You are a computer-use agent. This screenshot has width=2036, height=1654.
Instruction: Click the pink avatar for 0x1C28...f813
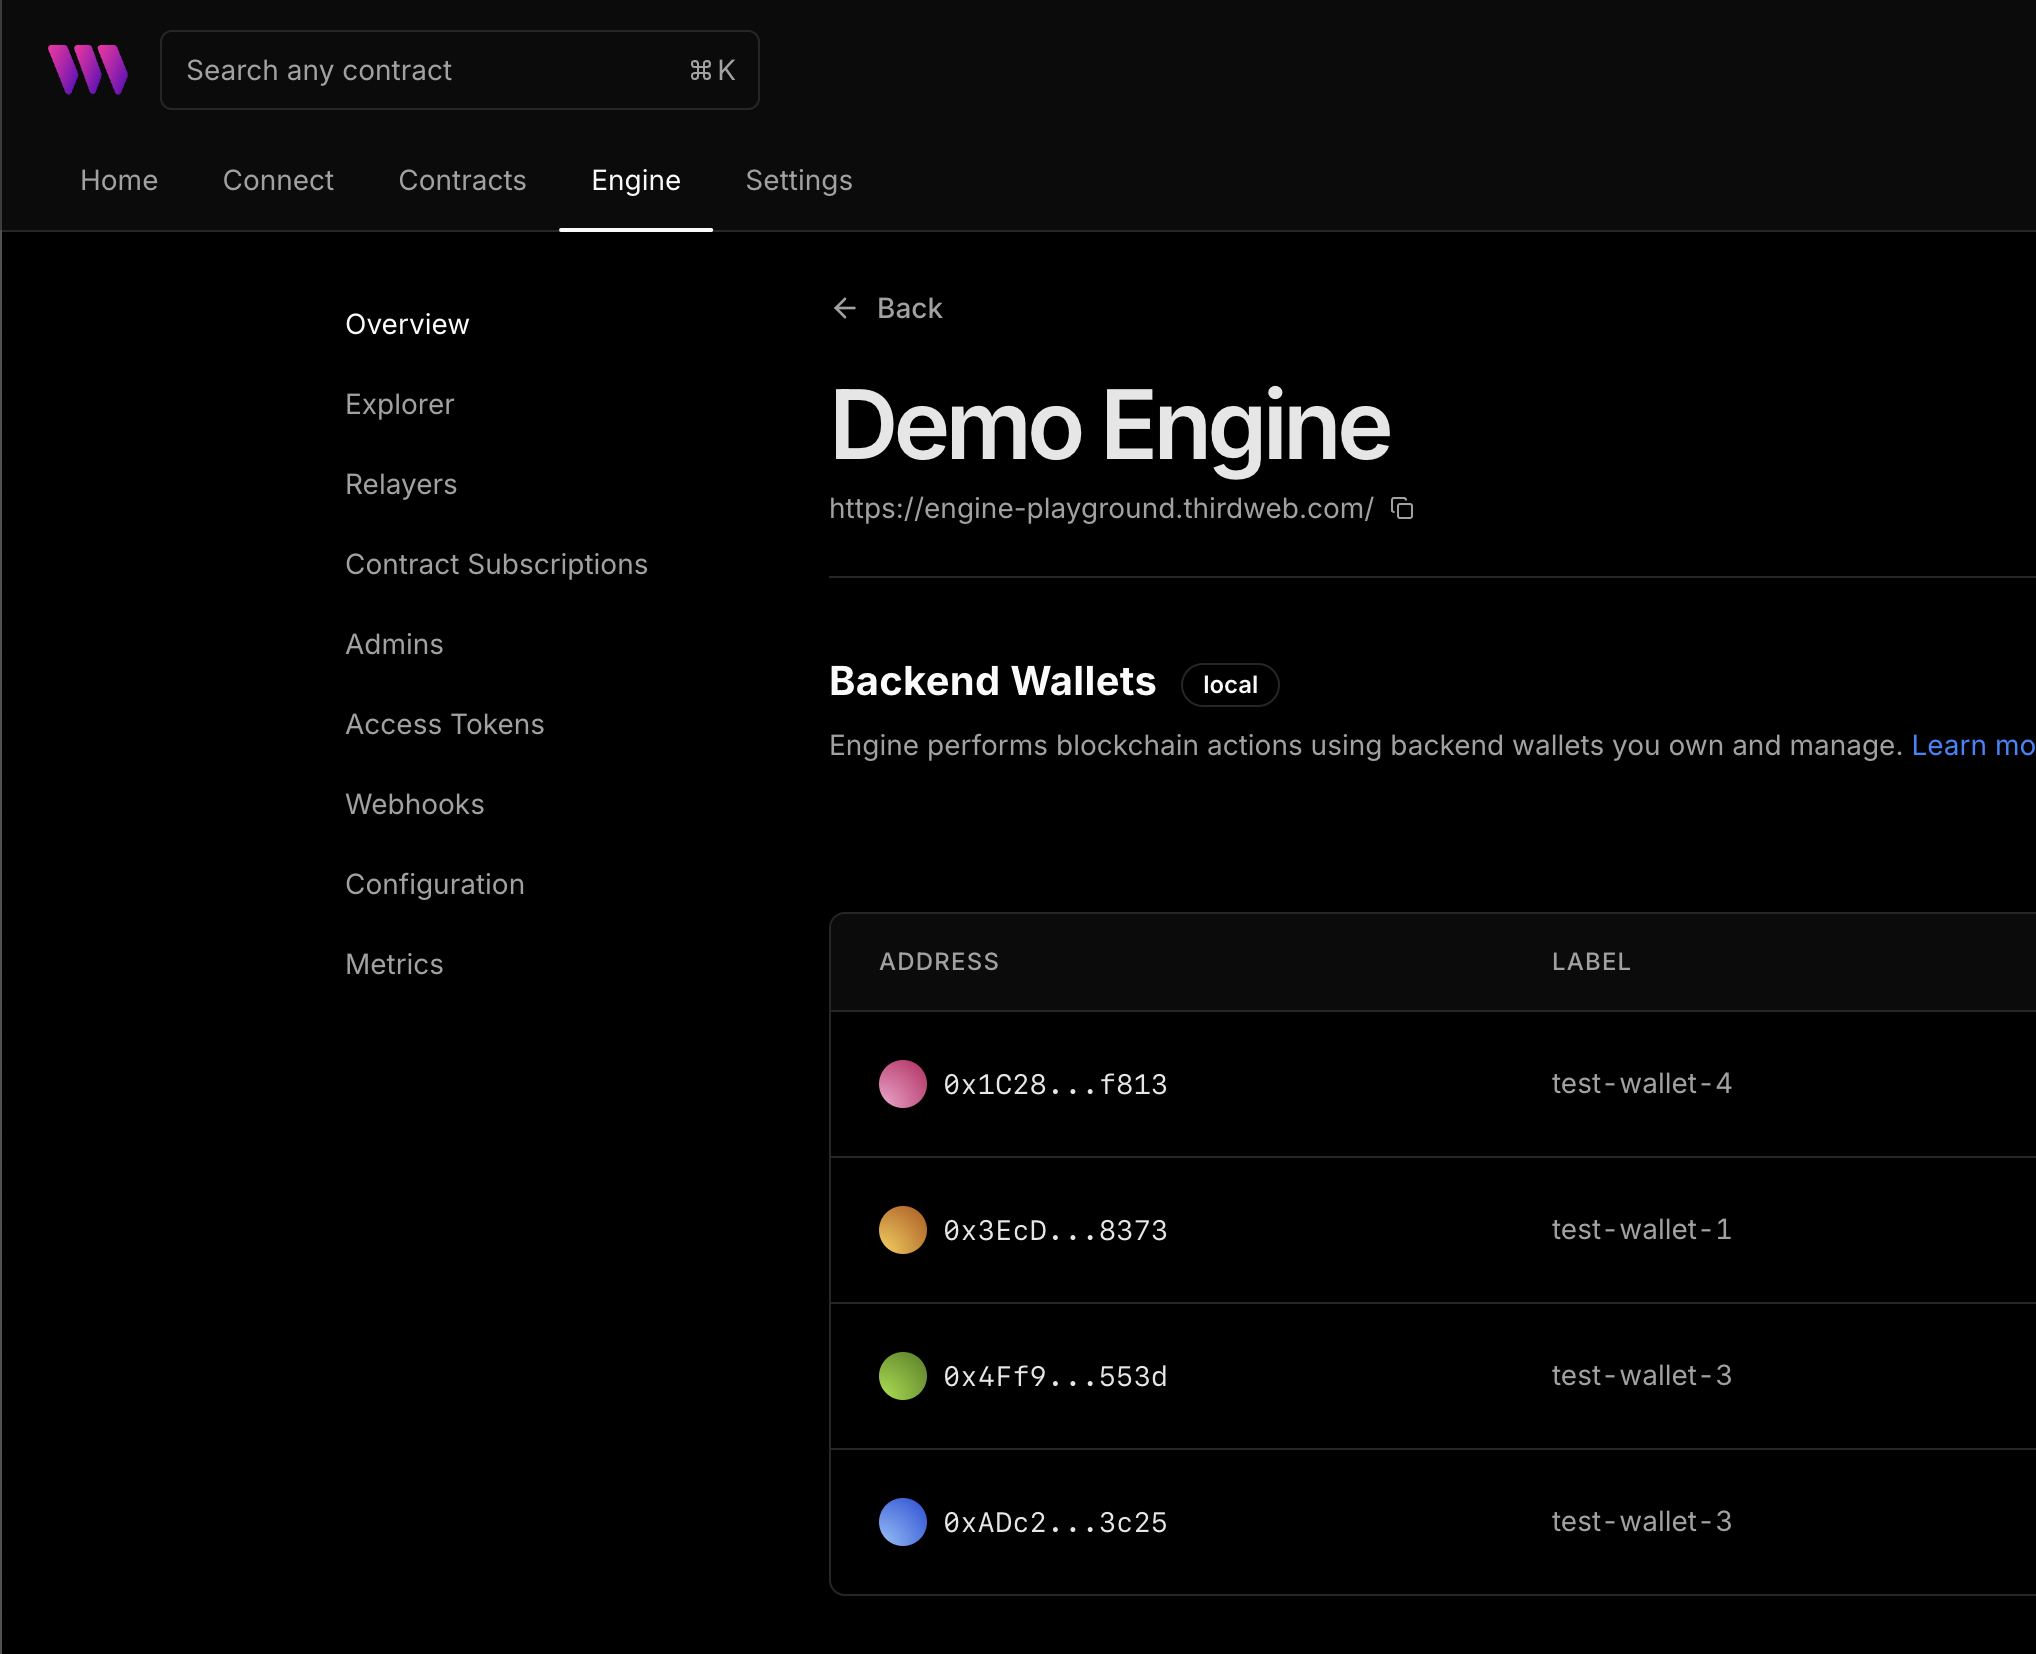[902, 1084]
